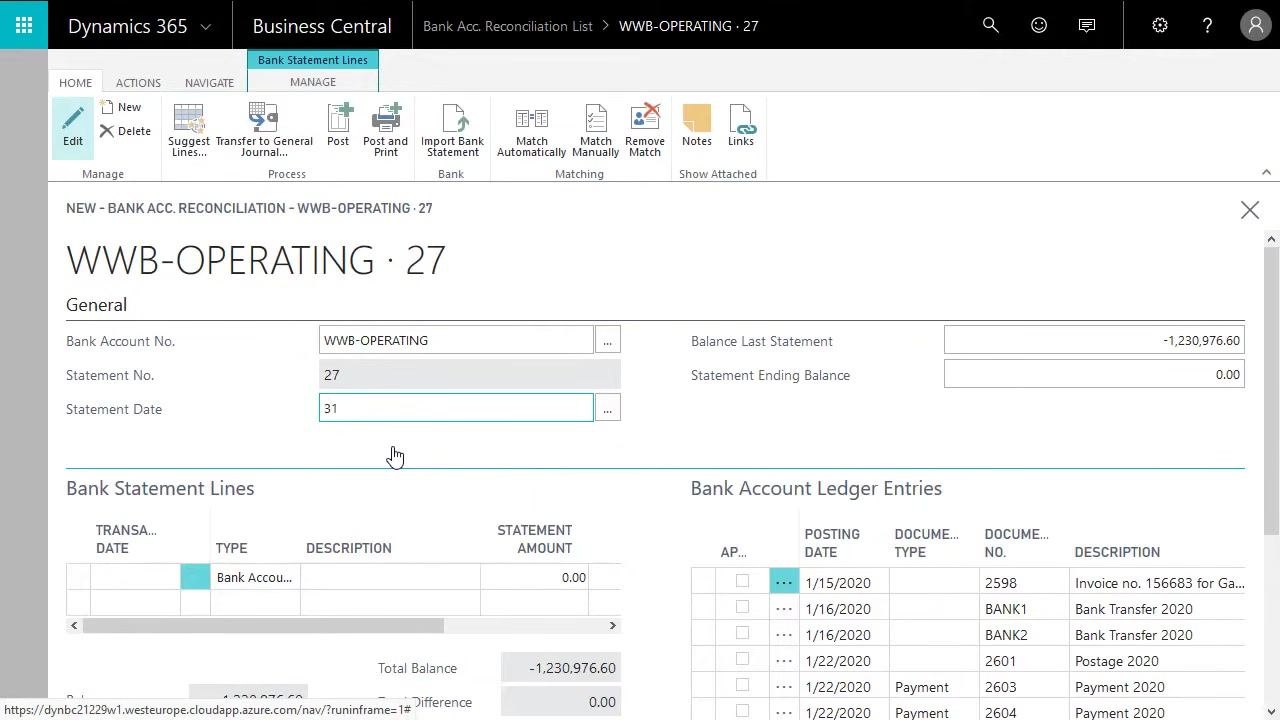
Task: Click Remove Match
Action: point(645,130)
